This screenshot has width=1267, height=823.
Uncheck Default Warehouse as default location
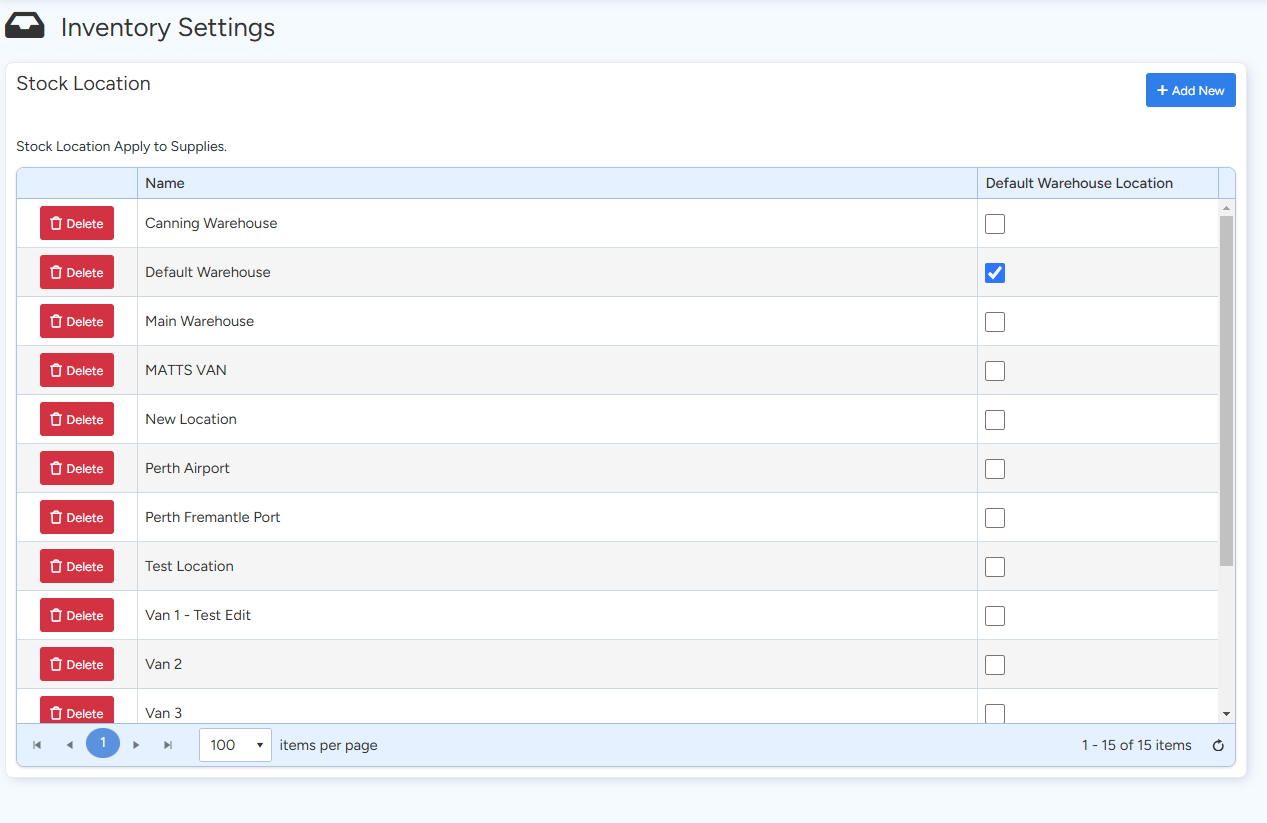coord(994,273)
